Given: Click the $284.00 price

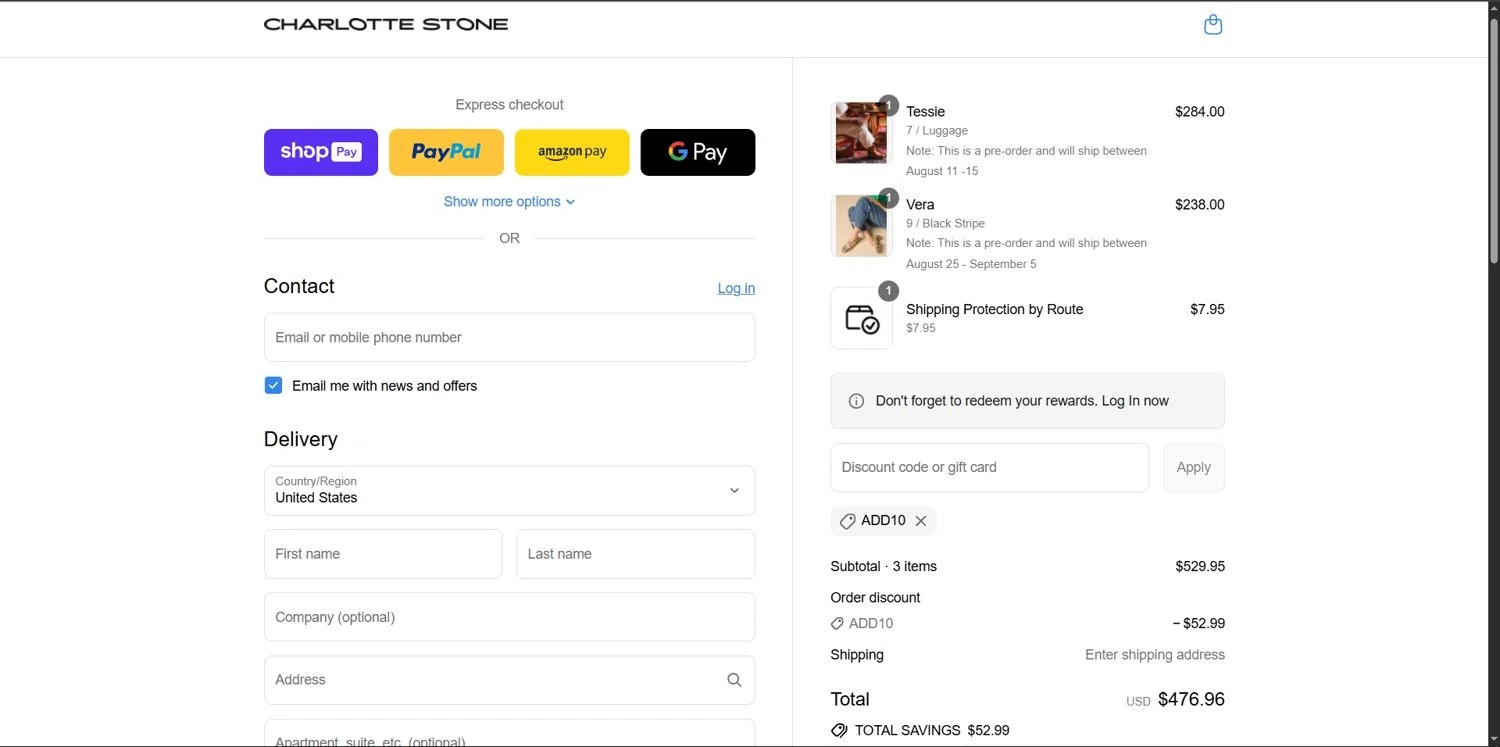Looking at the screenshot, I should click(1200, 111).
